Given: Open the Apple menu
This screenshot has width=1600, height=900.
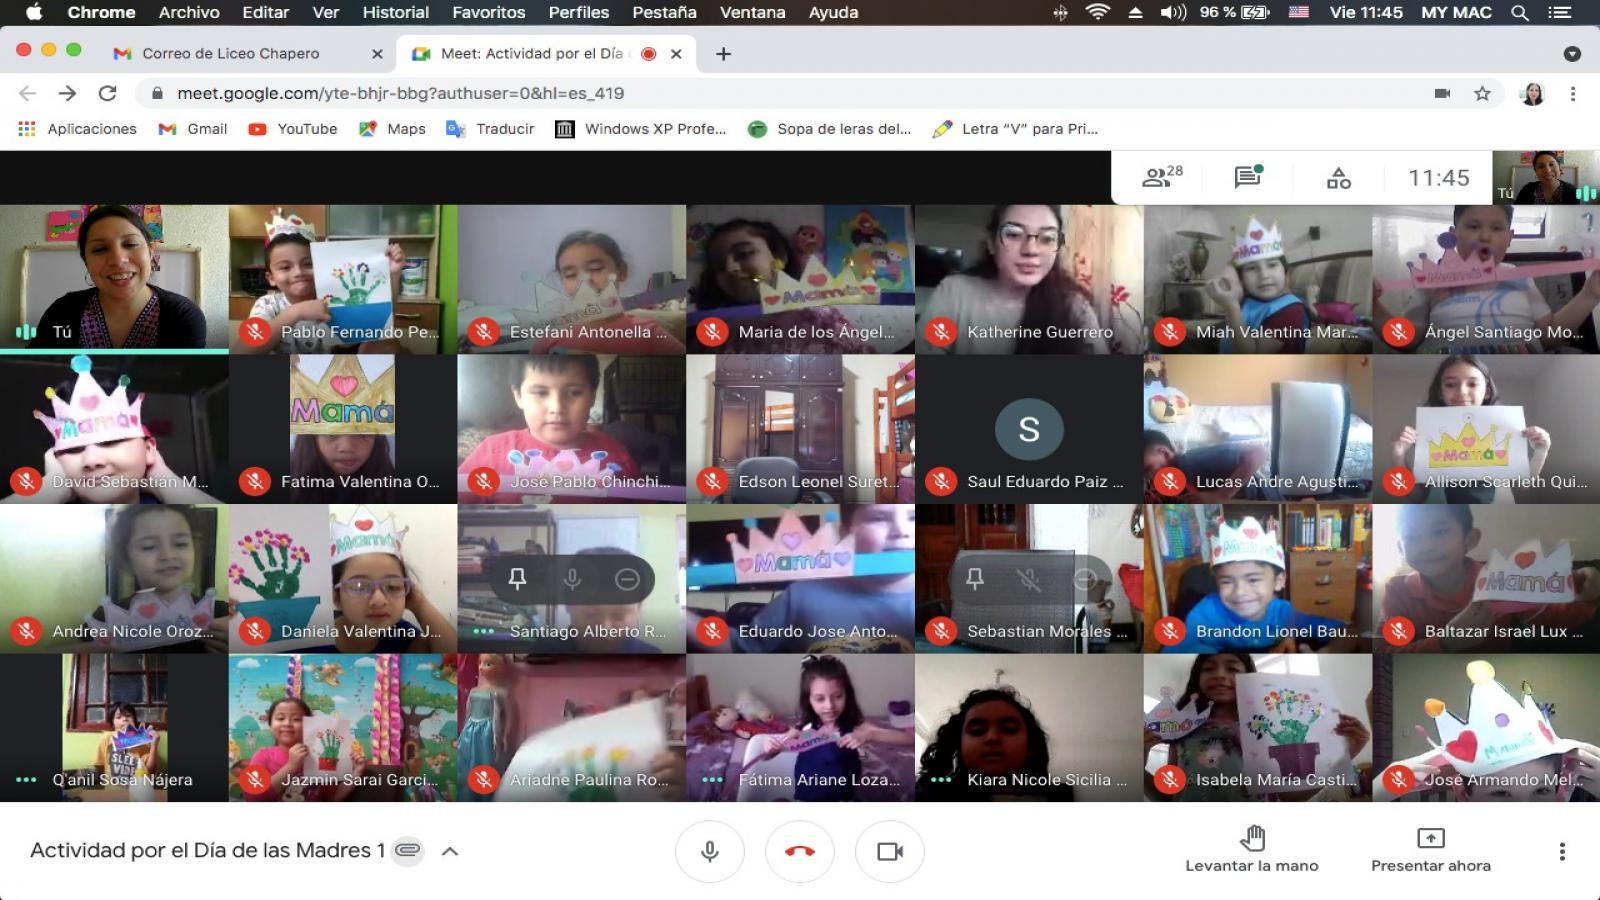Looking at the screenshot, I should 34,12.
